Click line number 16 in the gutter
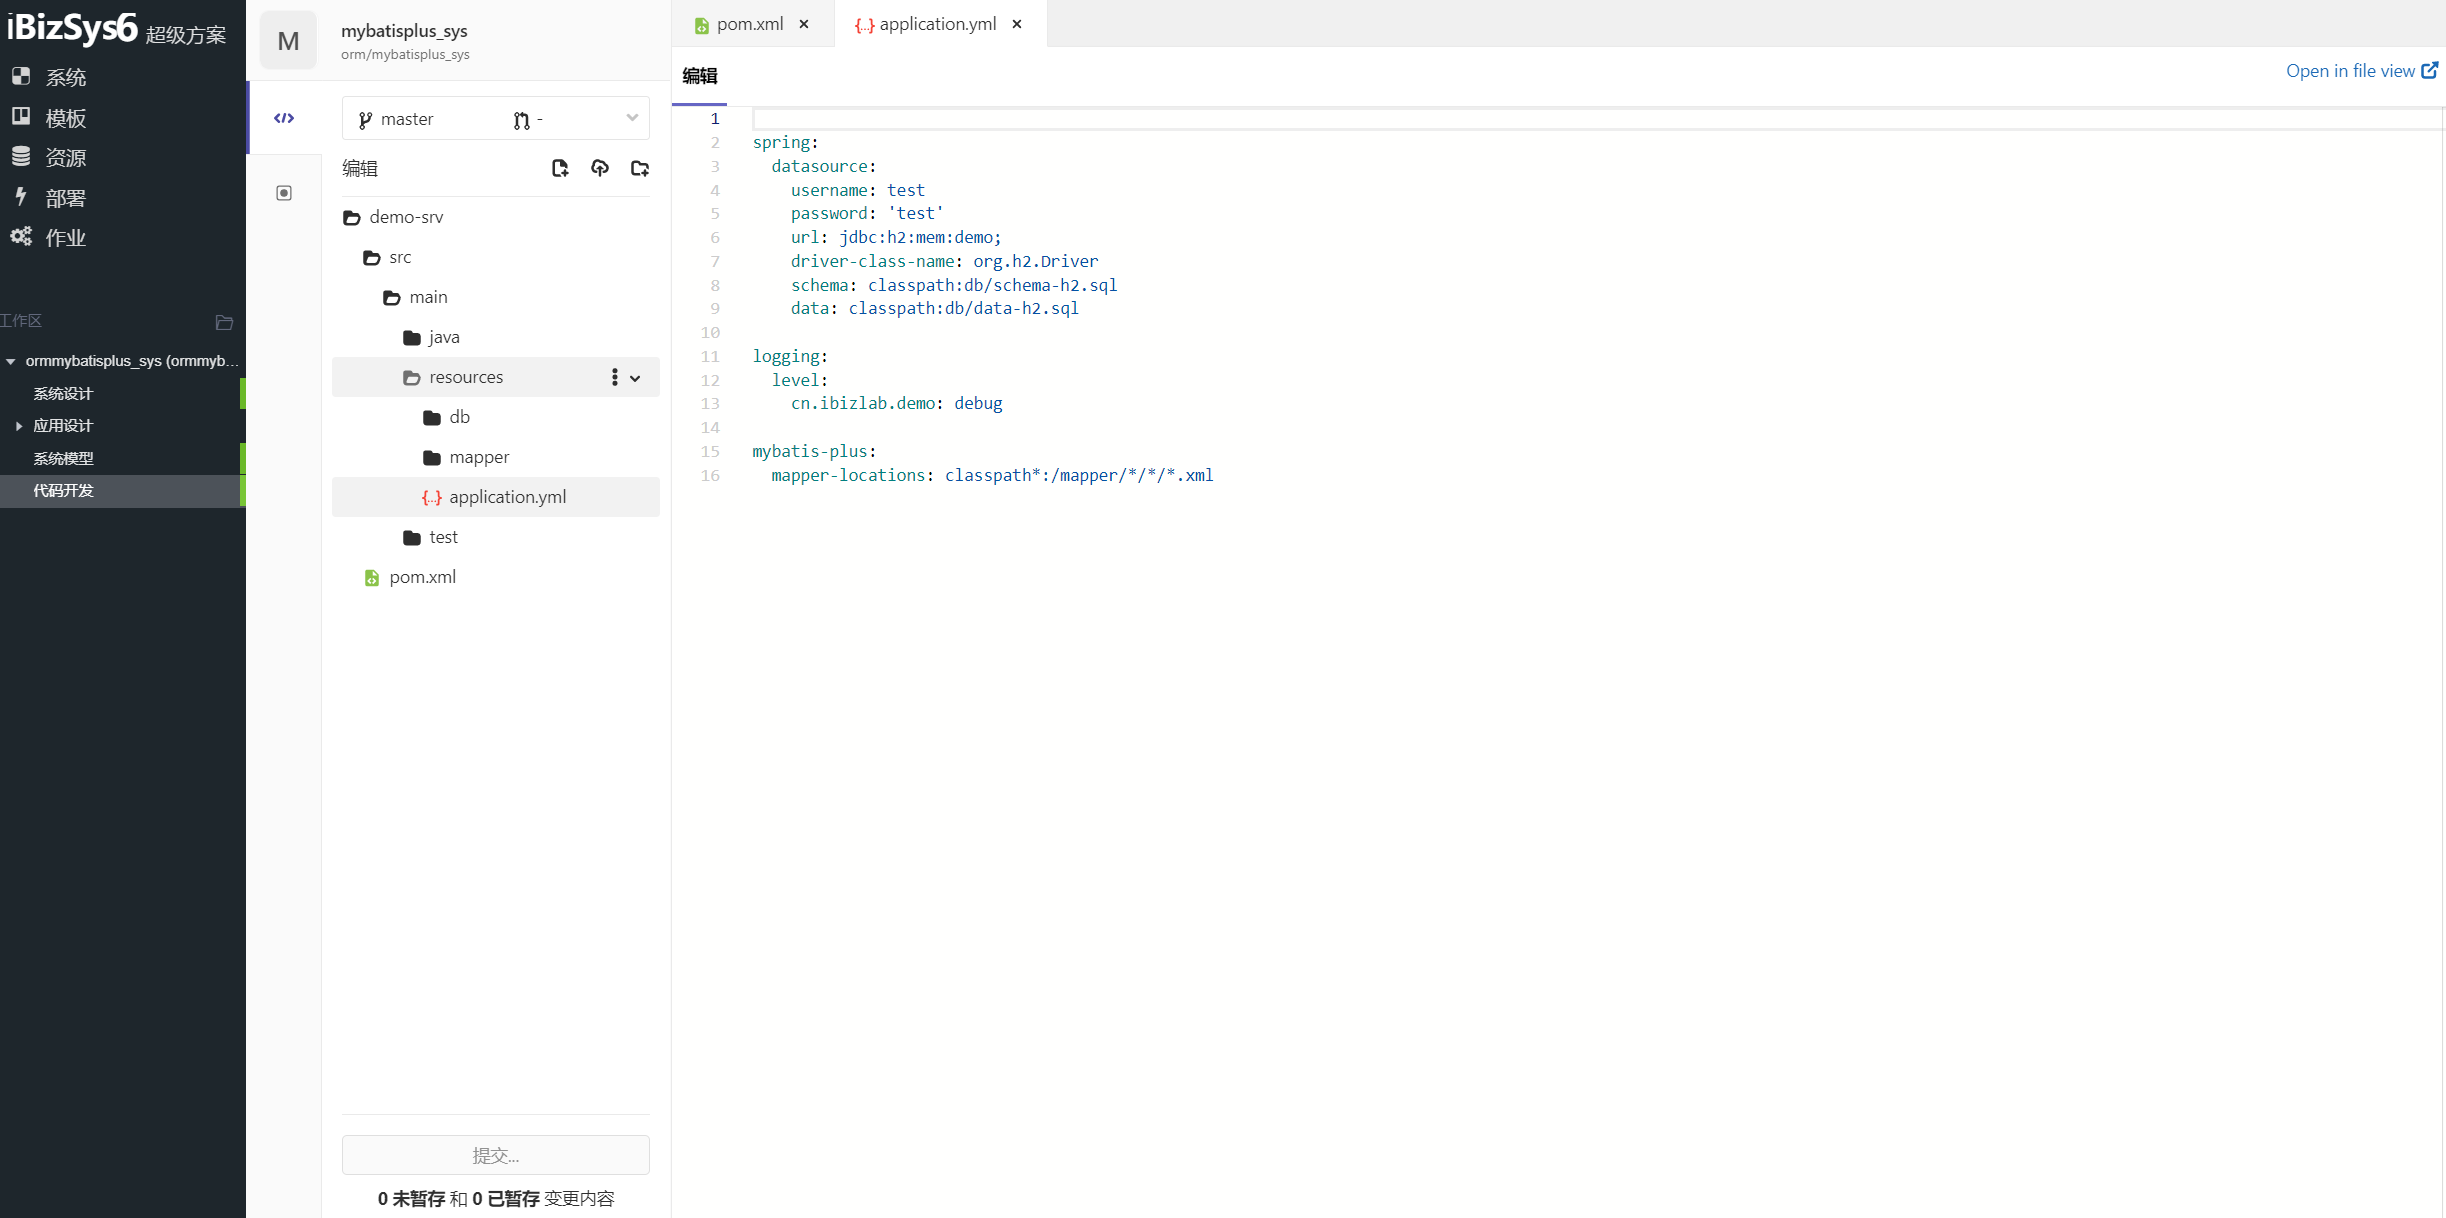The image size is (2446, 1218). coord(710,476)
